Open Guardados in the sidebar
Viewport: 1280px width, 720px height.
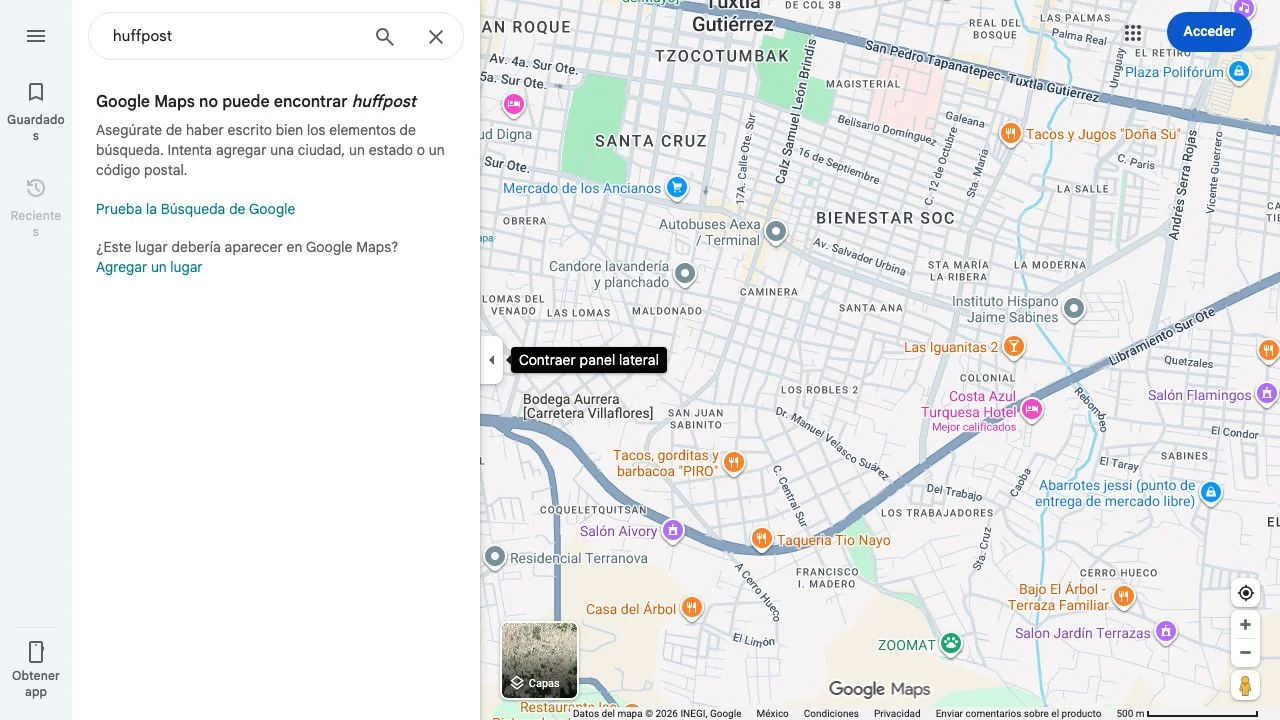tap(36, 105)
